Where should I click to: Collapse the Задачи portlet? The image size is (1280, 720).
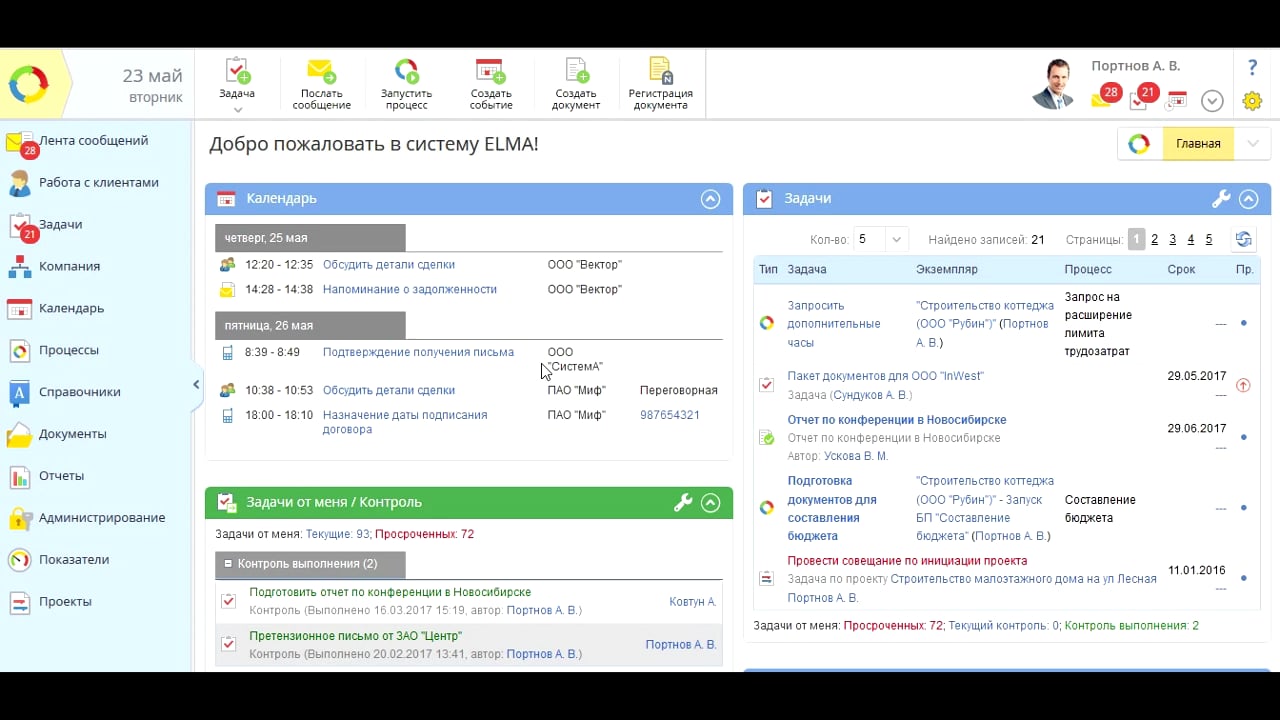[x=1248, y=199]
